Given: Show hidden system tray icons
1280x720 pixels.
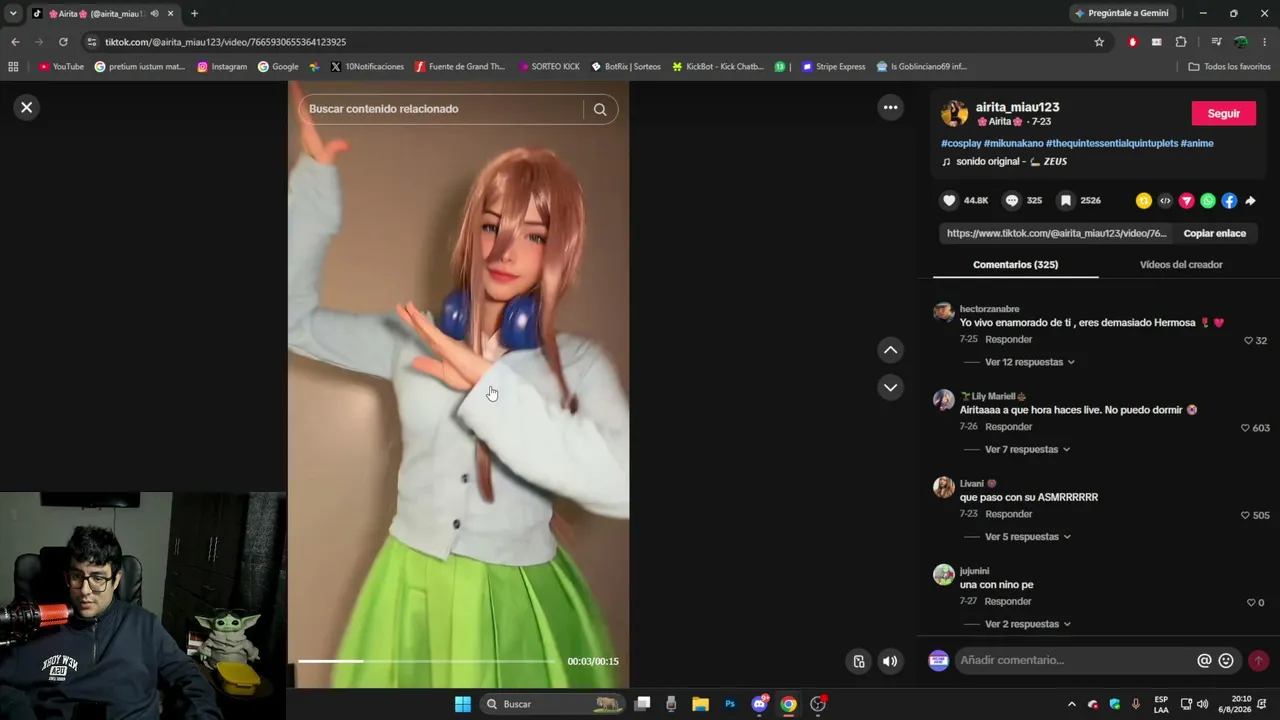Looking at the screenshot, I should [x=1072, y=704].
